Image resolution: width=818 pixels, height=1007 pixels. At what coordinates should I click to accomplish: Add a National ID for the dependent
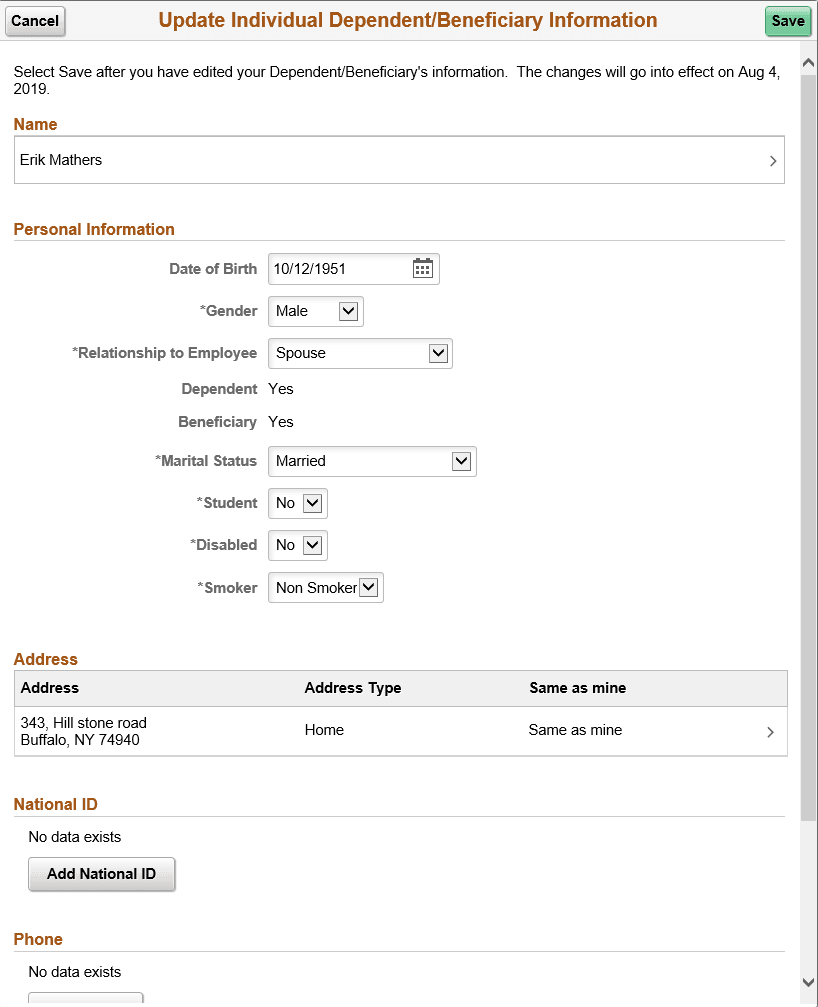(x=101, y=874)
